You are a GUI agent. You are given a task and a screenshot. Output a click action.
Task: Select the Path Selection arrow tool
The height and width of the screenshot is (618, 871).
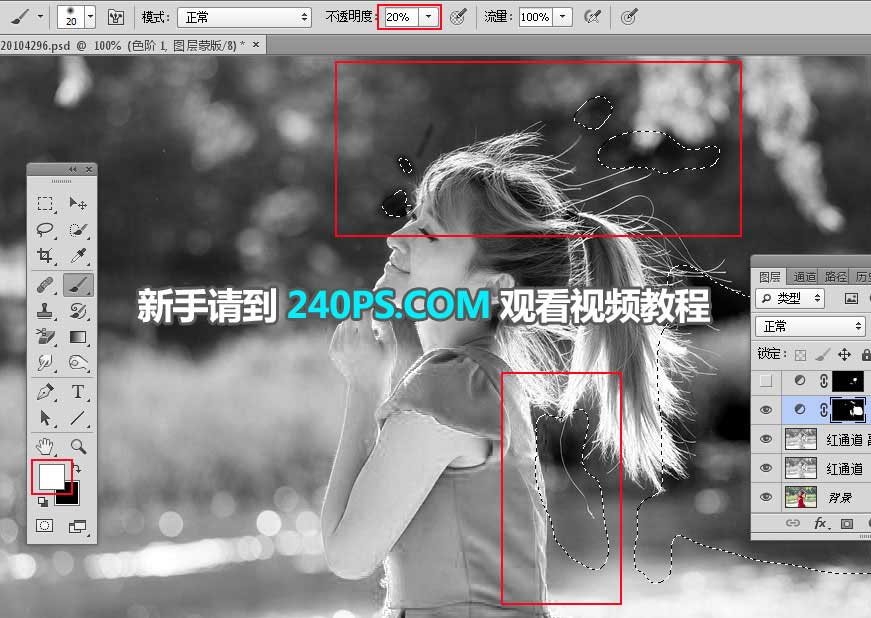coord(46,418)
